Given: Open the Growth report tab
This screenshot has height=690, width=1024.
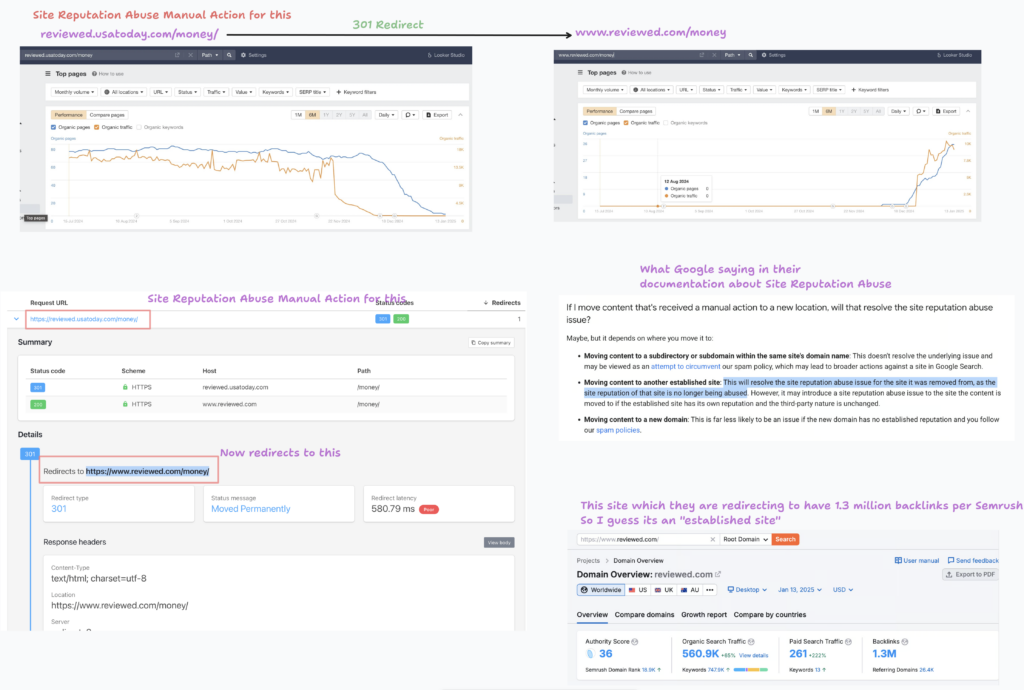Looking at the screenshot, I should [703, 615].
